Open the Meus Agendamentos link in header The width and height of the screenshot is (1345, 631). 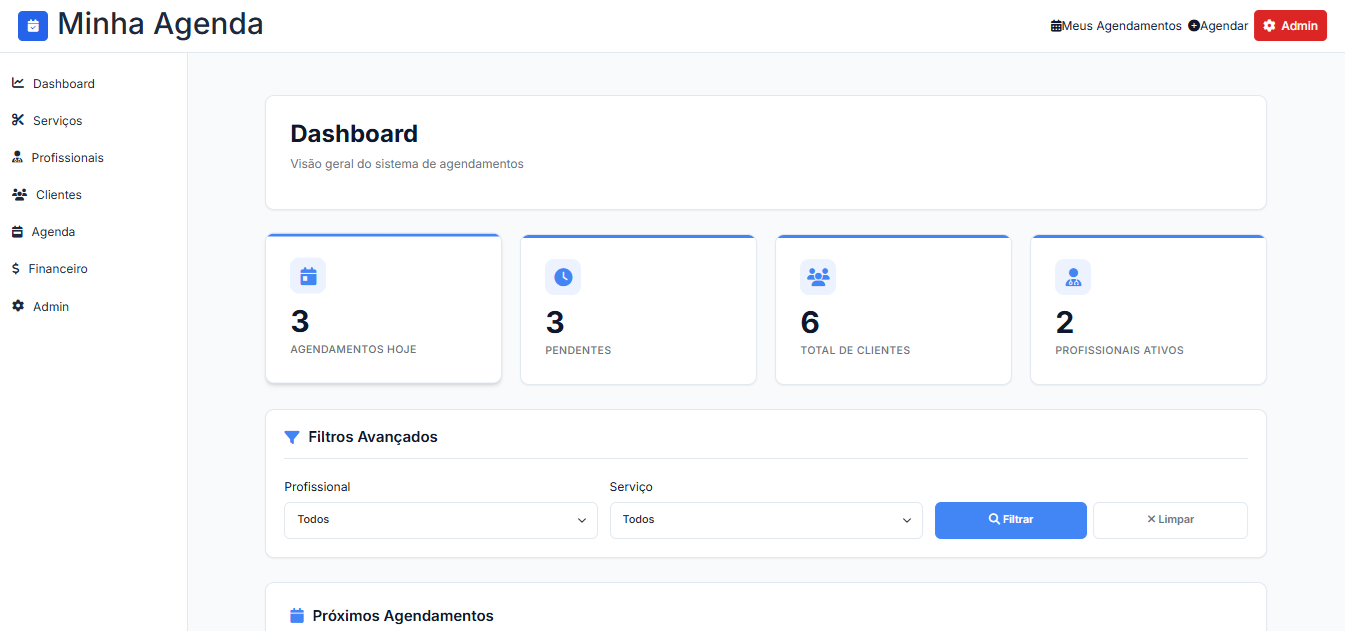1116,26
